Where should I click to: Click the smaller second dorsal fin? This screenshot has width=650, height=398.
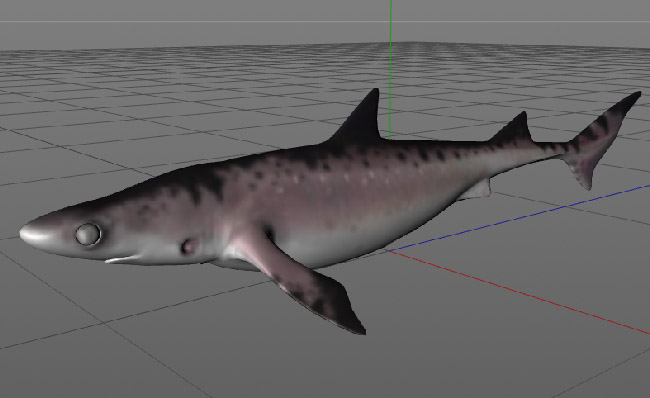click(514, 130)
